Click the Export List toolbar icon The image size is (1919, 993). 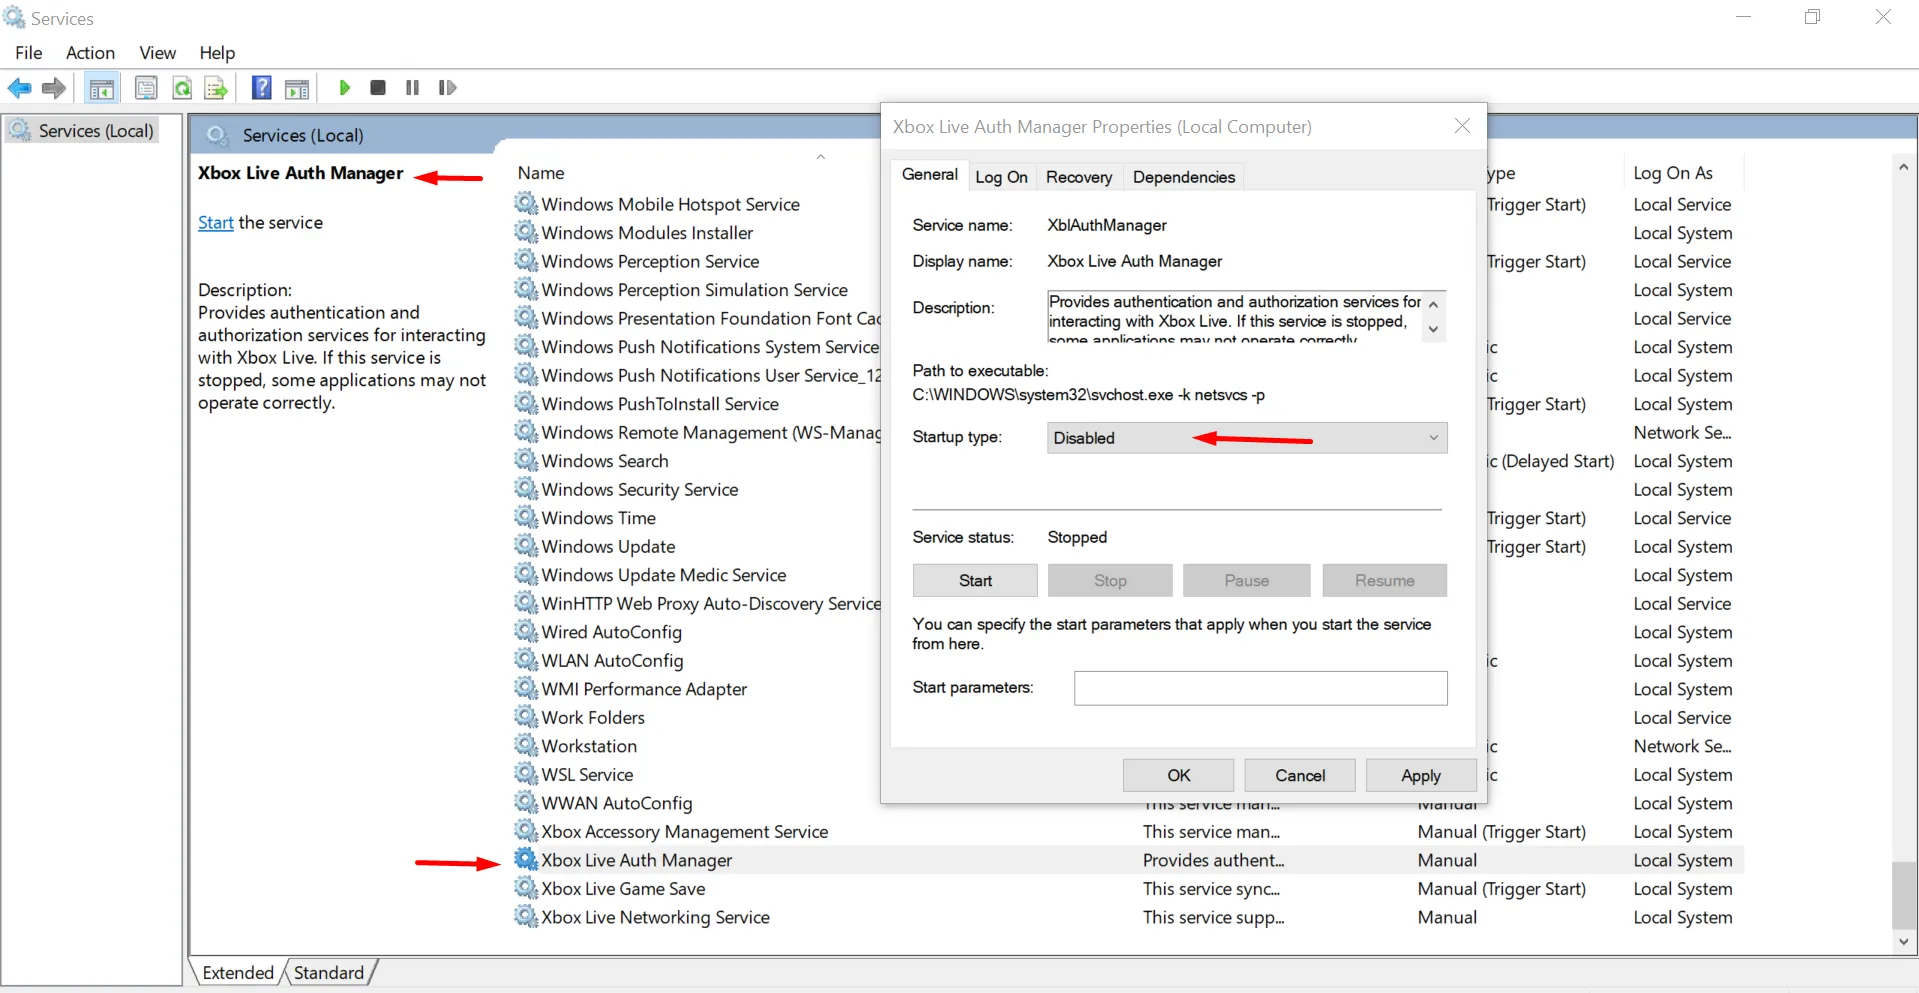(x=216, y=88)
